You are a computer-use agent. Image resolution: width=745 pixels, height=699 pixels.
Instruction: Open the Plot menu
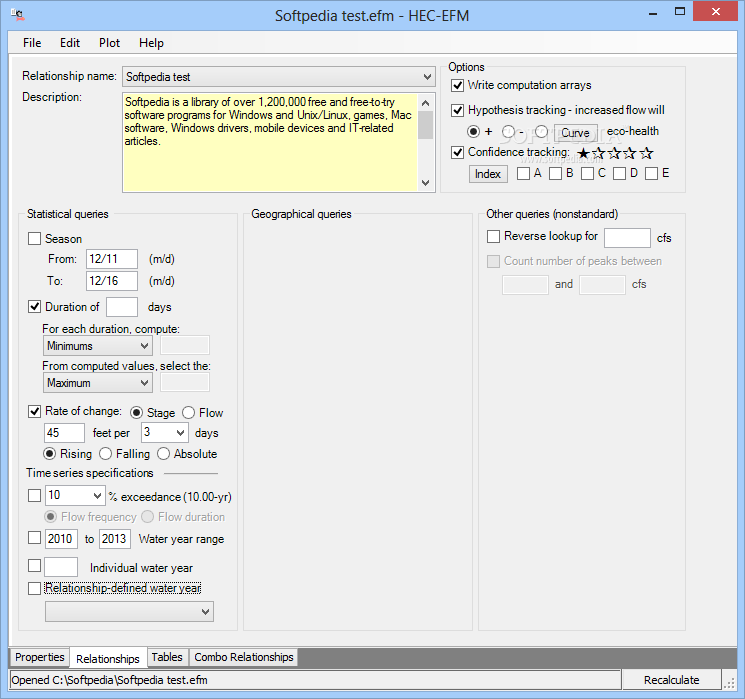tap(109, 43)
